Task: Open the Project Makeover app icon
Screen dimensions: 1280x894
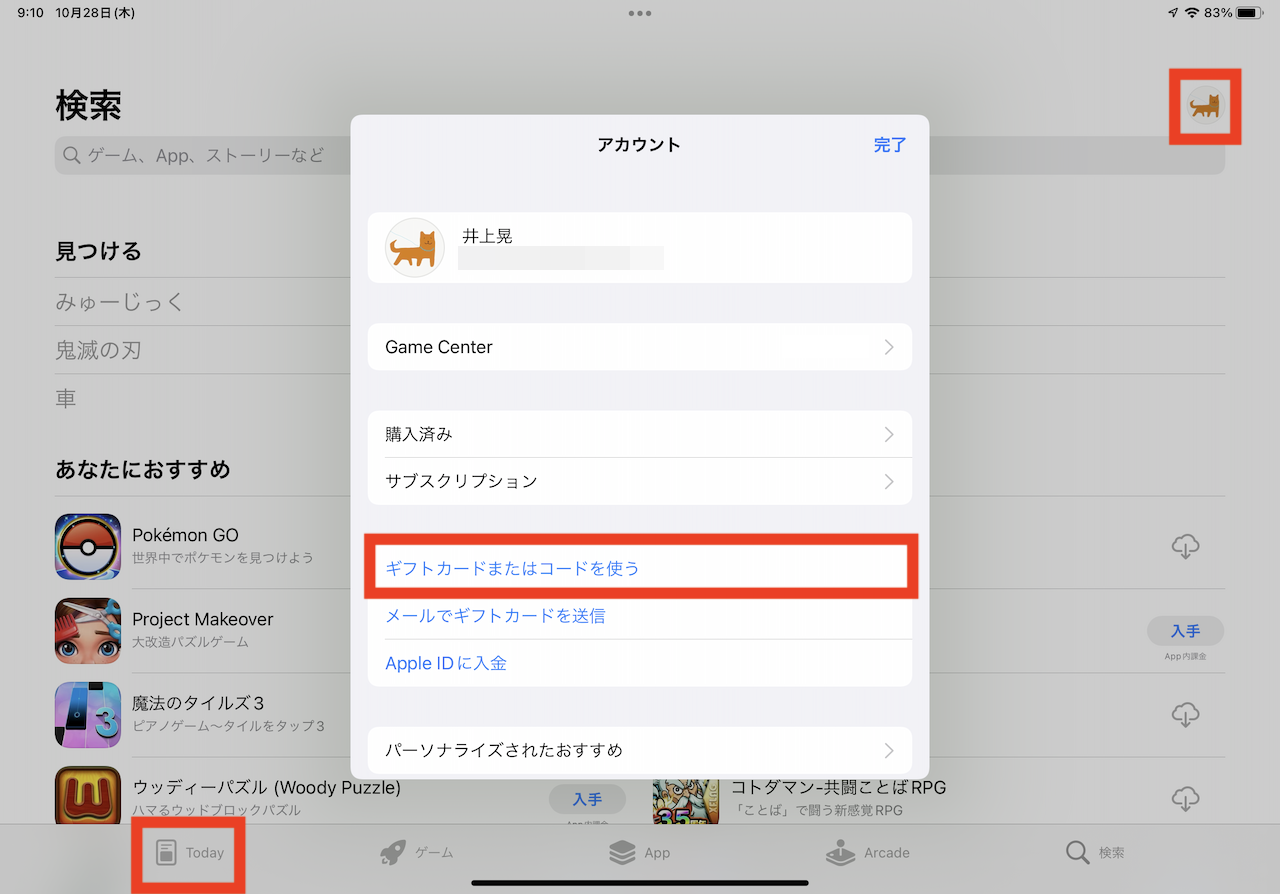Action: click(88, 631)
